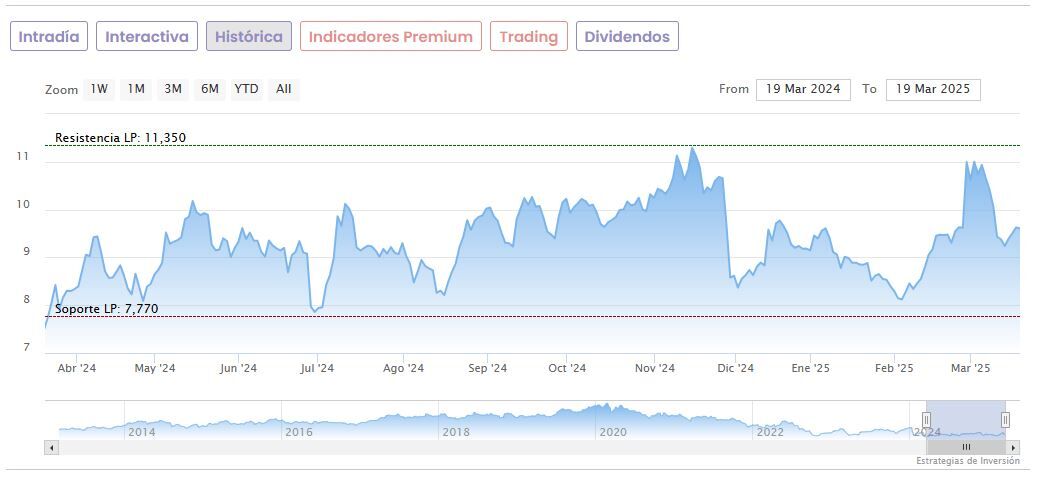
Task: Open the Estrategias de Inversión credit link
Action: 967,461
